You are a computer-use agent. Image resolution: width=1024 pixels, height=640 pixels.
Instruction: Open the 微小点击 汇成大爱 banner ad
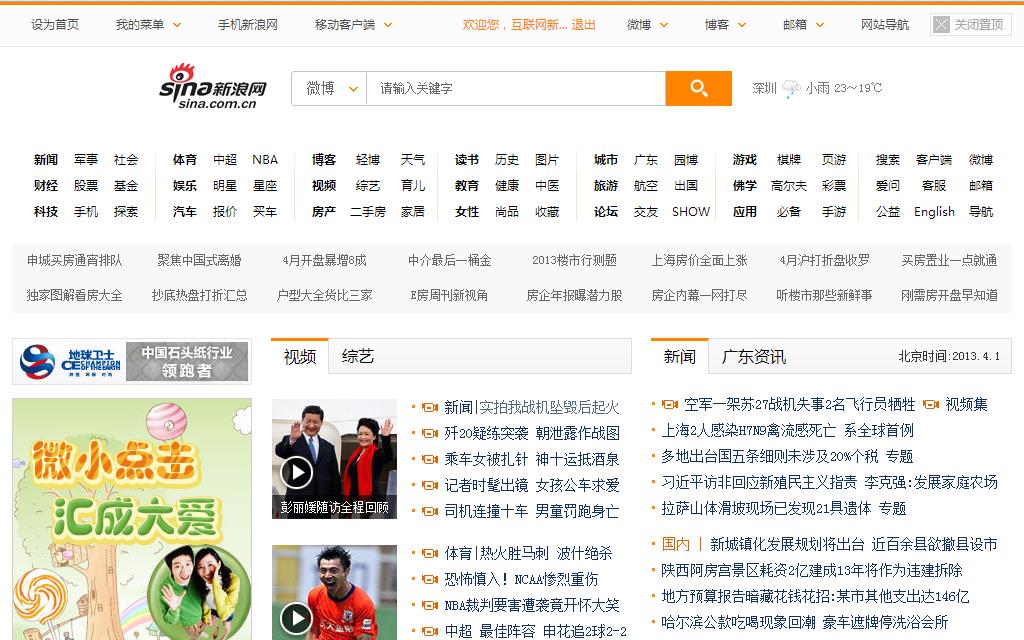pos(132,519)
